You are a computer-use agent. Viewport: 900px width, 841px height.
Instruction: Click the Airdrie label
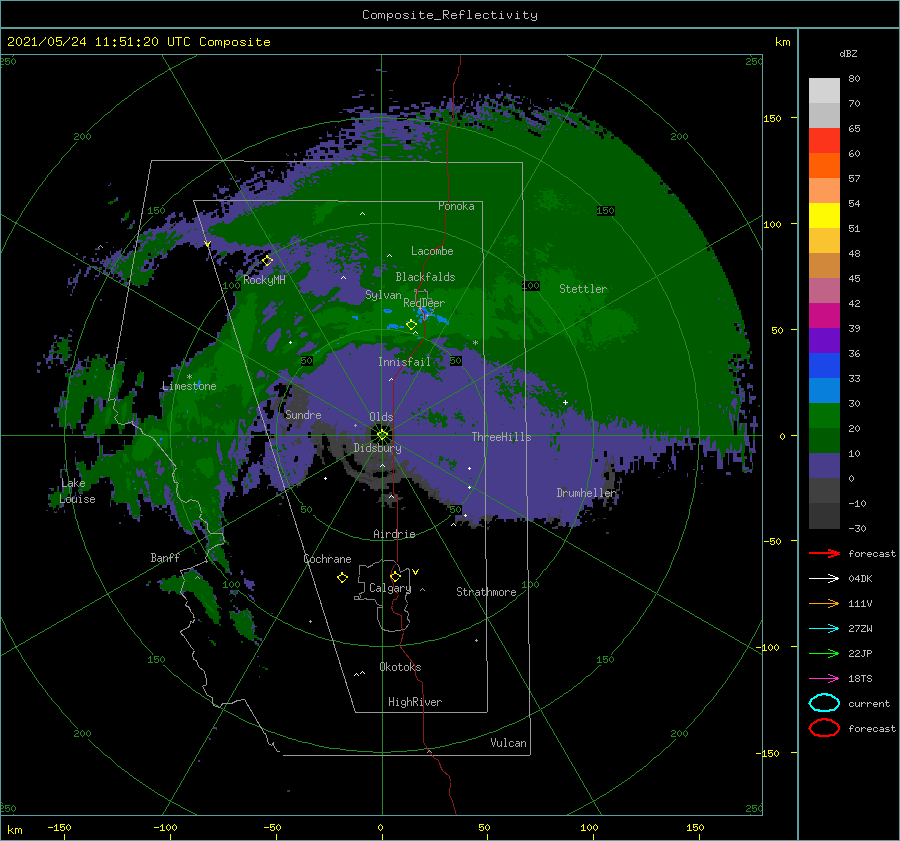[x=394, y=534]
